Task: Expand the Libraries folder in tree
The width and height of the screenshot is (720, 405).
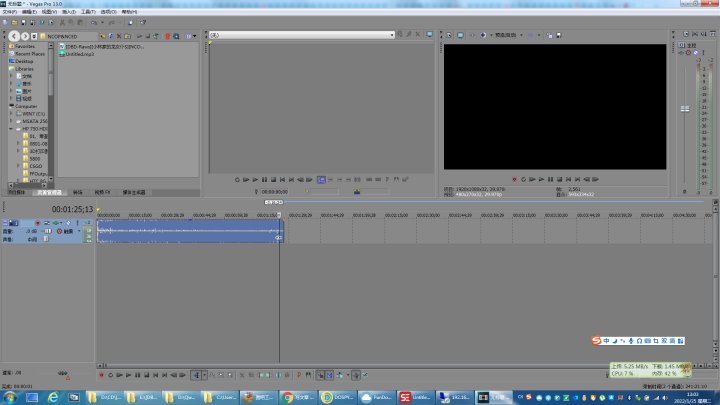Action: click(x=11, y=68)
